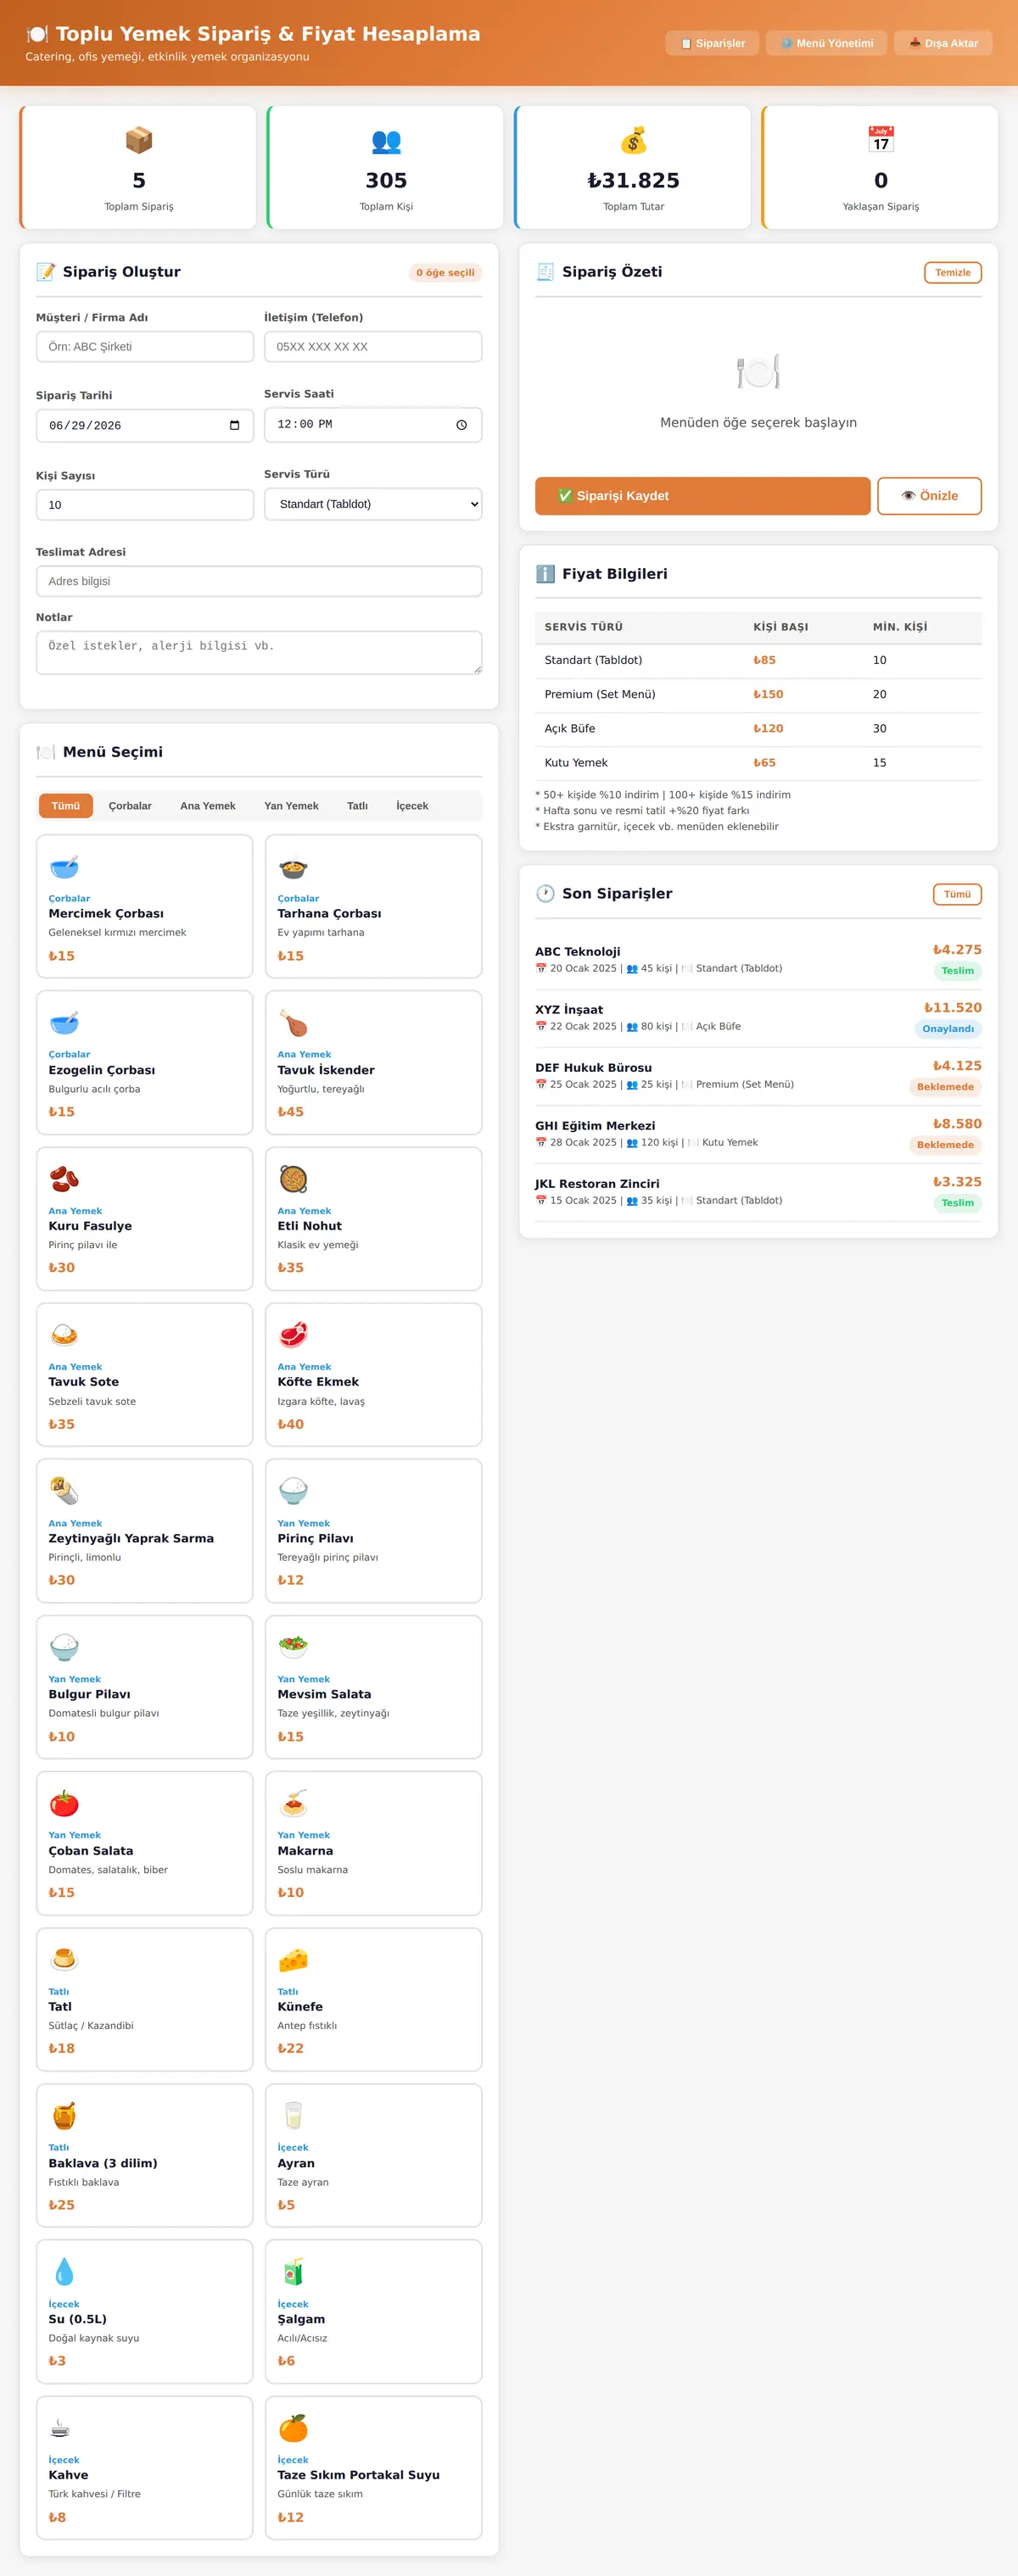Click the Künefe cheese icon
This screenshot has width=1018, height=2576.
[293, 1959]
